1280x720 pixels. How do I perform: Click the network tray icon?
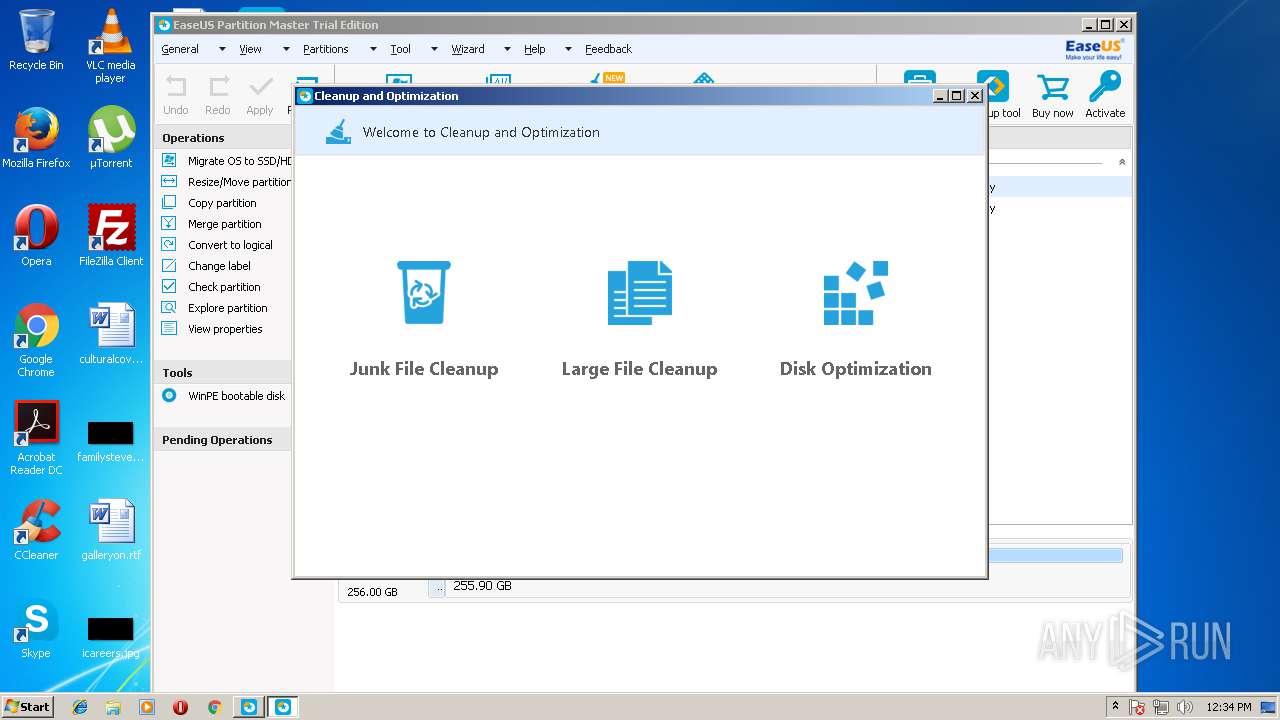pyautogui.click(x=1161, y=707)
